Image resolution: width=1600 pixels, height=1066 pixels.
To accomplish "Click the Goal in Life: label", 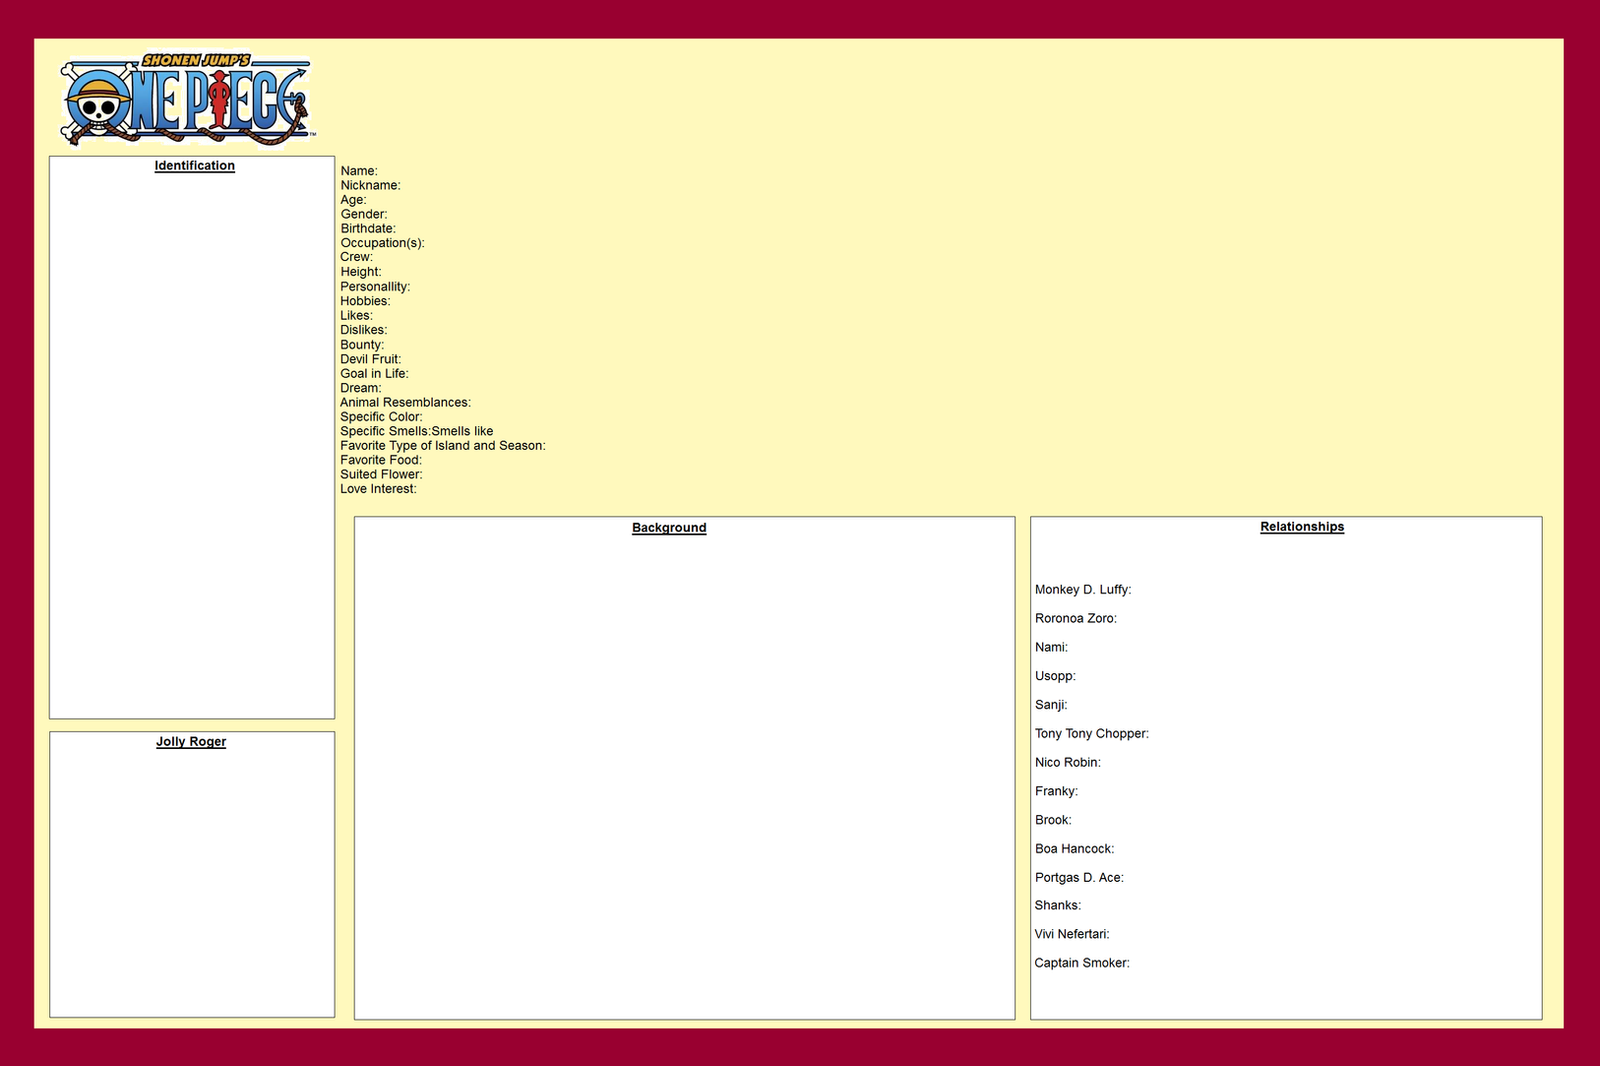I will [374, 374].
